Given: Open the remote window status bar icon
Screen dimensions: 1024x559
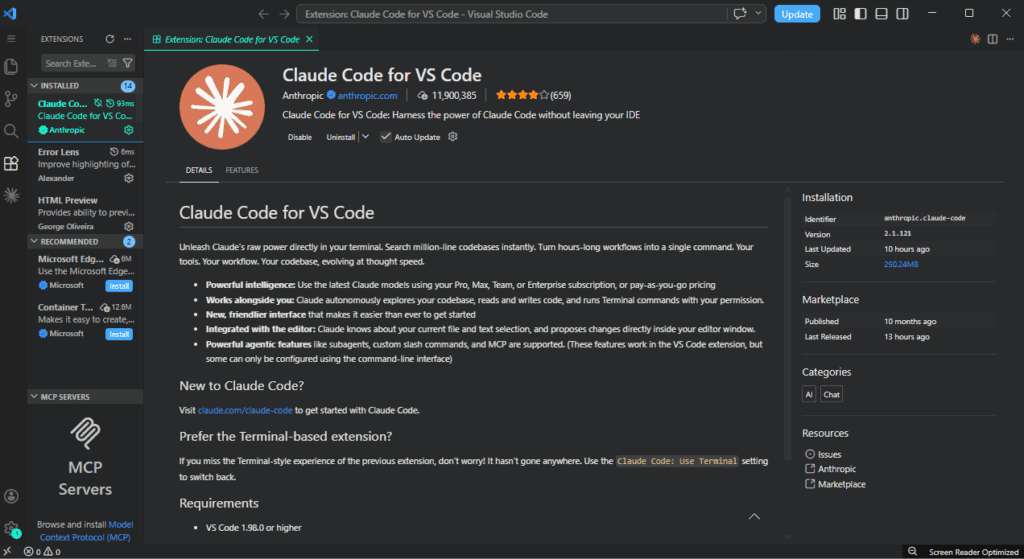Looking at the screenshot, I should coord(7,552).
